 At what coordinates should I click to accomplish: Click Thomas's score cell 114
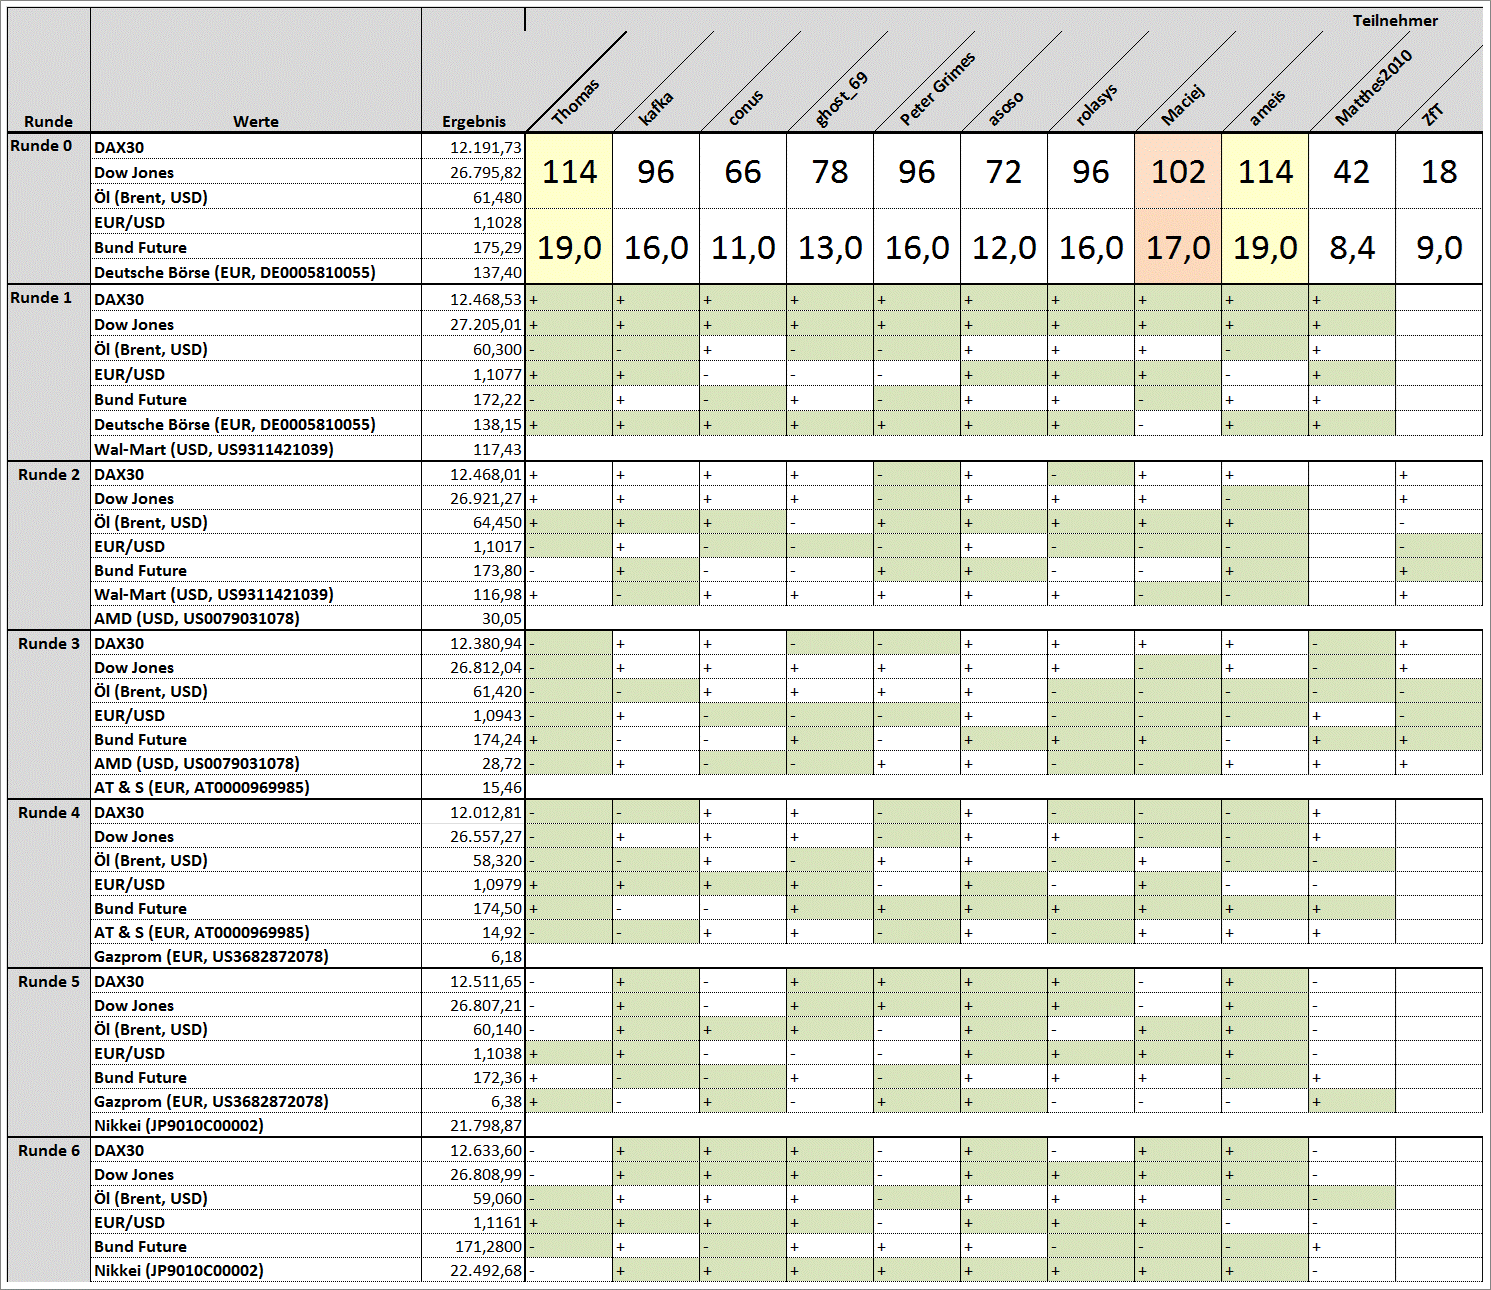click(569, 172)
